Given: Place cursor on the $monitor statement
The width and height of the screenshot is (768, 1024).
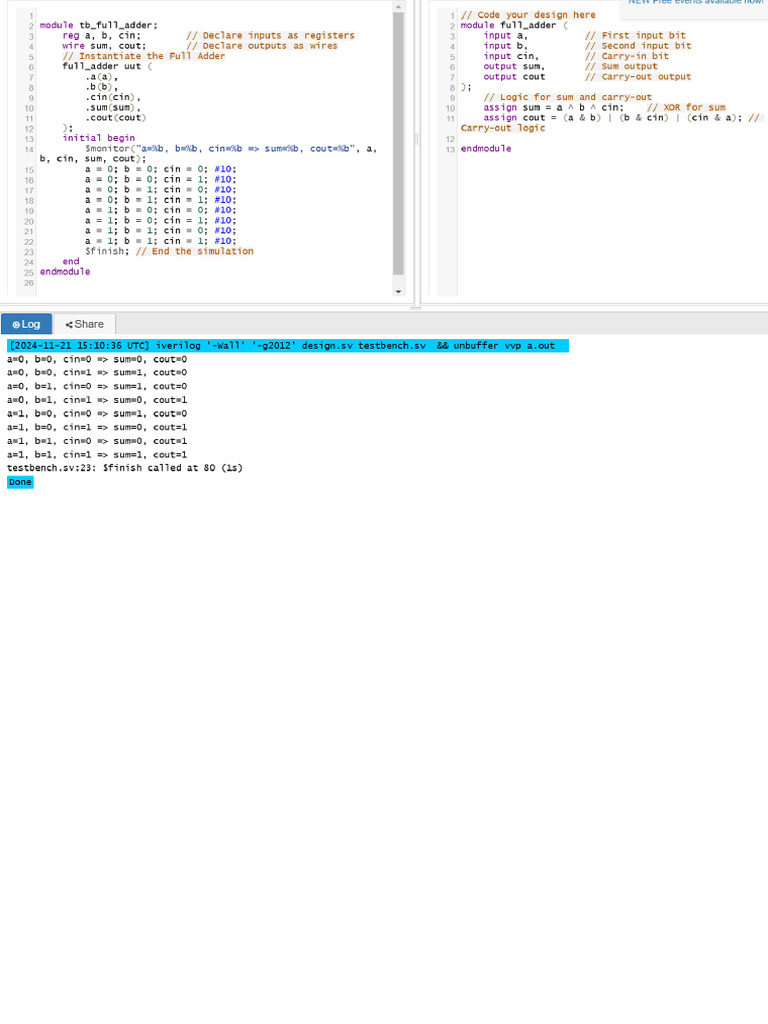Looking at the screenshot, I should coord(200,149).
